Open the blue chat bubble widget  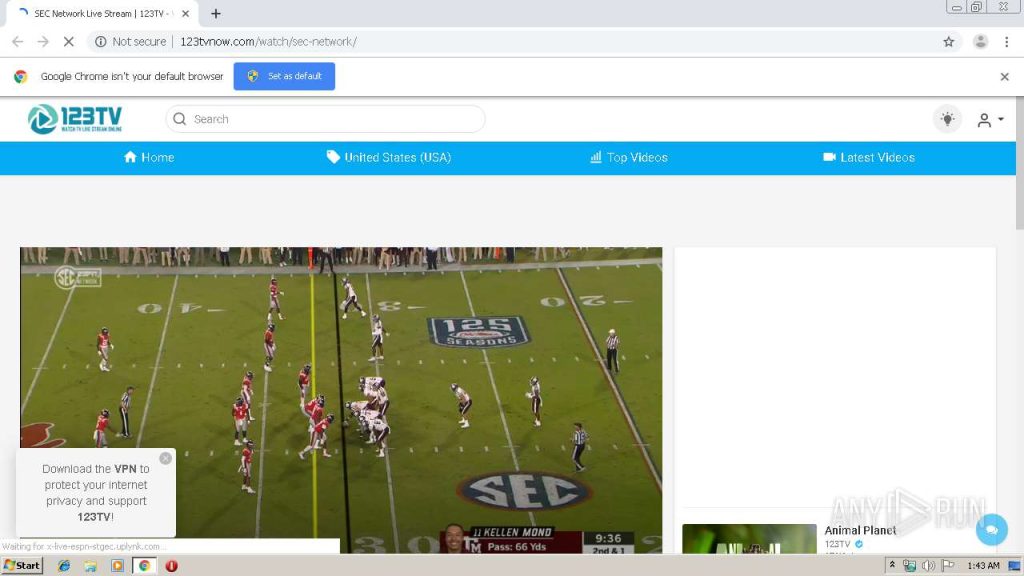(991, 529)
